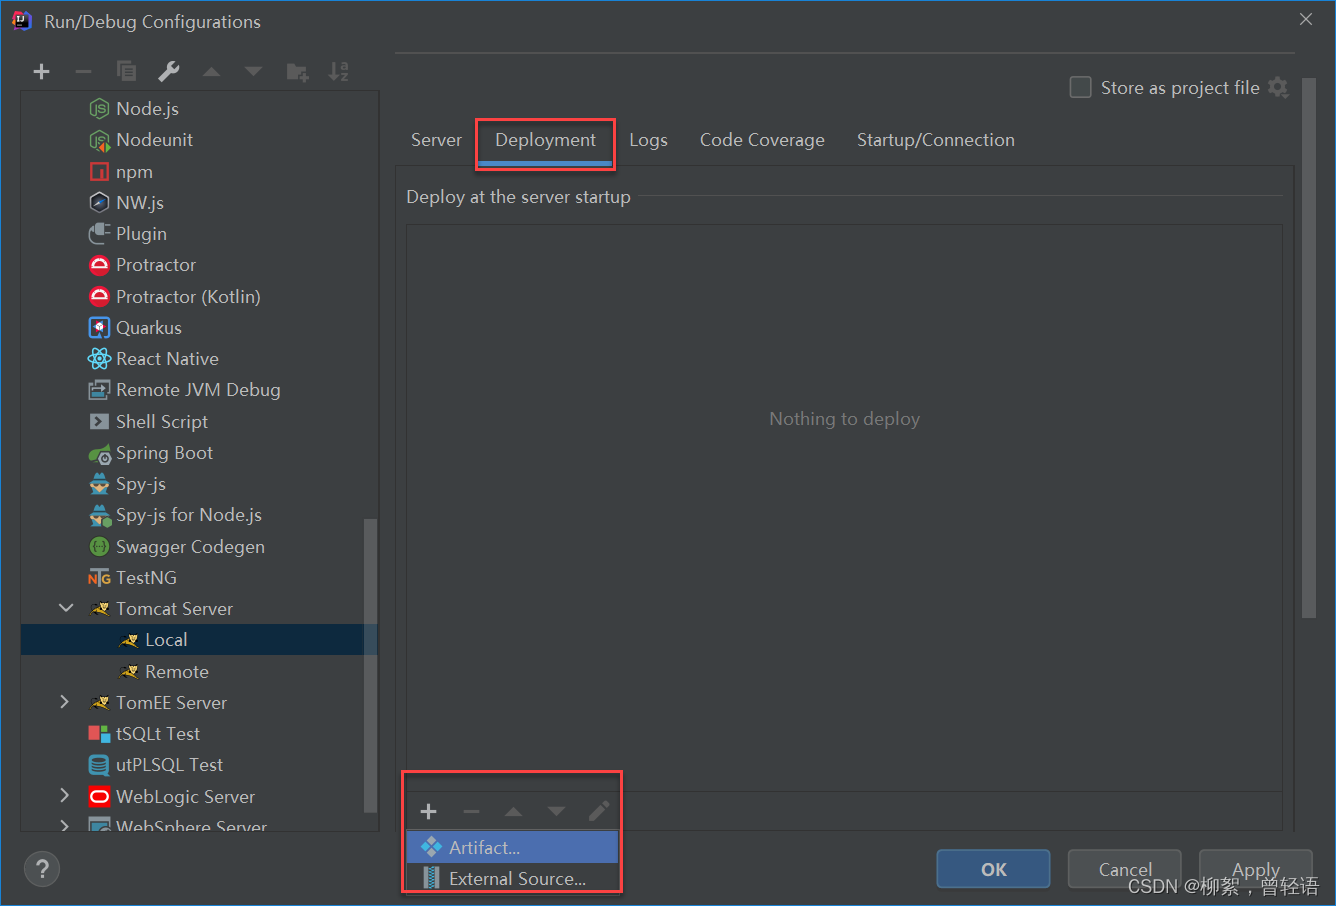
Task: Open the Startup/Connection tab
Action: coord(935,140)
